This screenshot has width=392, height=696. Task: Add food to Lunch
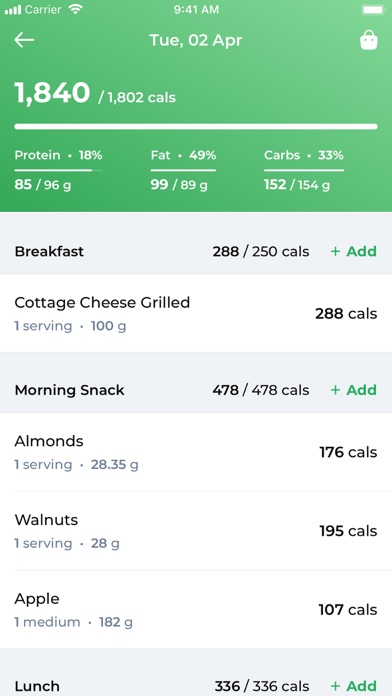353,686
